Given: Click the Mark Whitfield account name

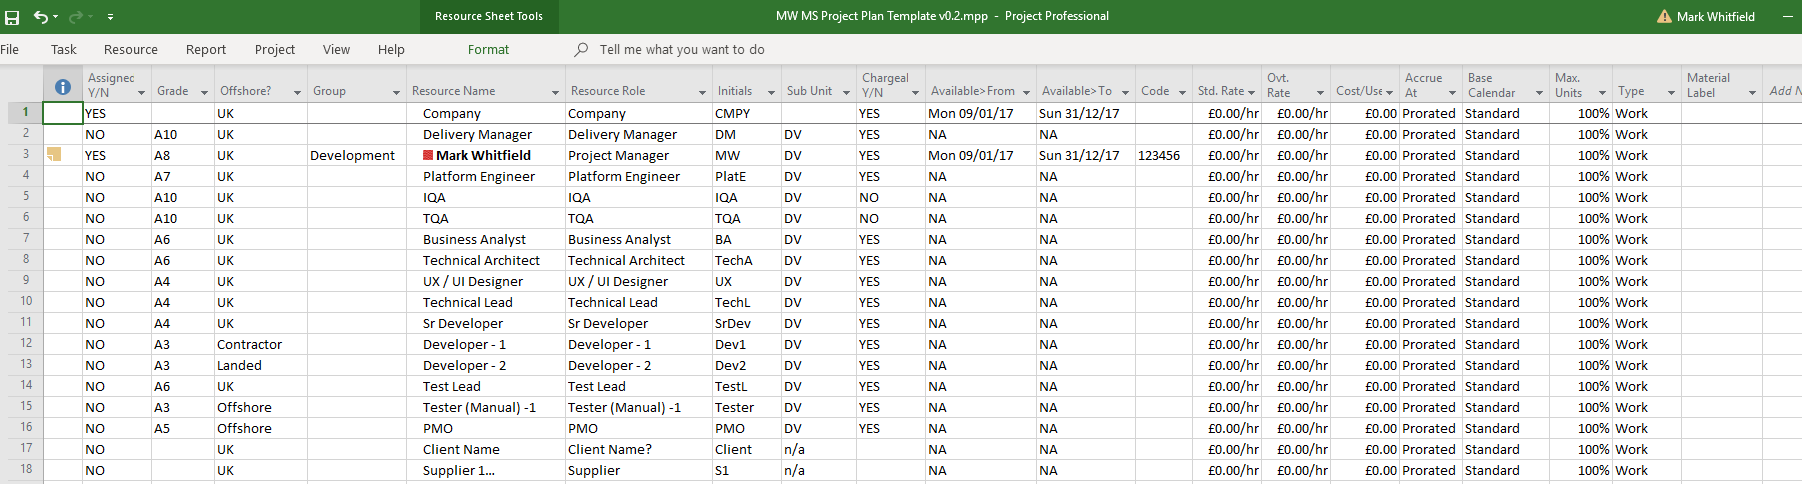Looking at the screenshot, I should click(1715, 17).
